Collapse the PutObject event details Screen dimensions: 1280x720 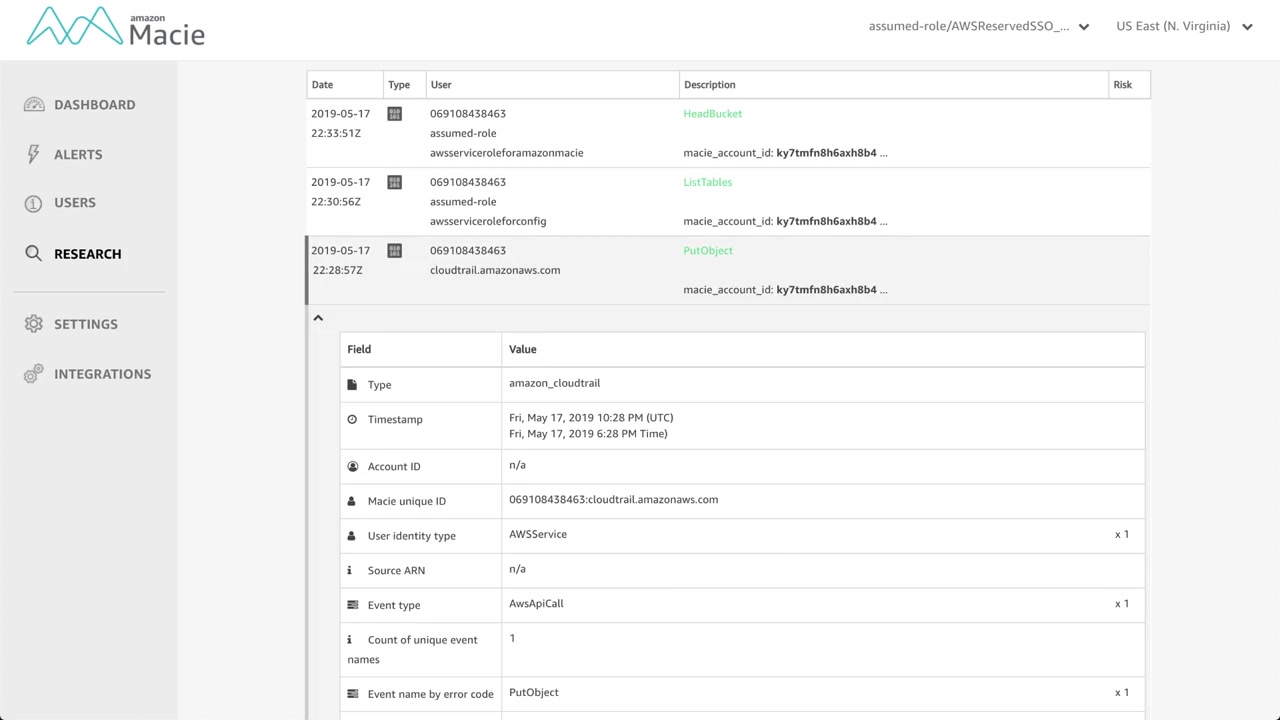coord(318,318)
